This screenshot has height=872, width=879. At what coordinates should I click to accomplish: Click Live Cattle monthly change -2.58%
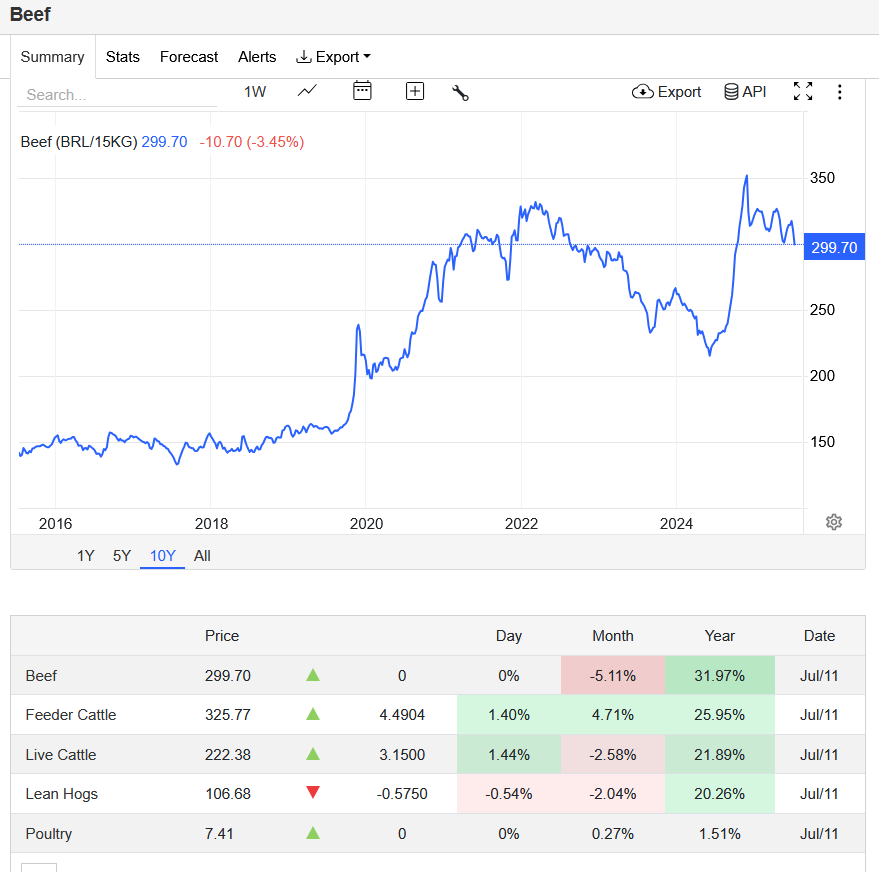[x=613, y=755]
